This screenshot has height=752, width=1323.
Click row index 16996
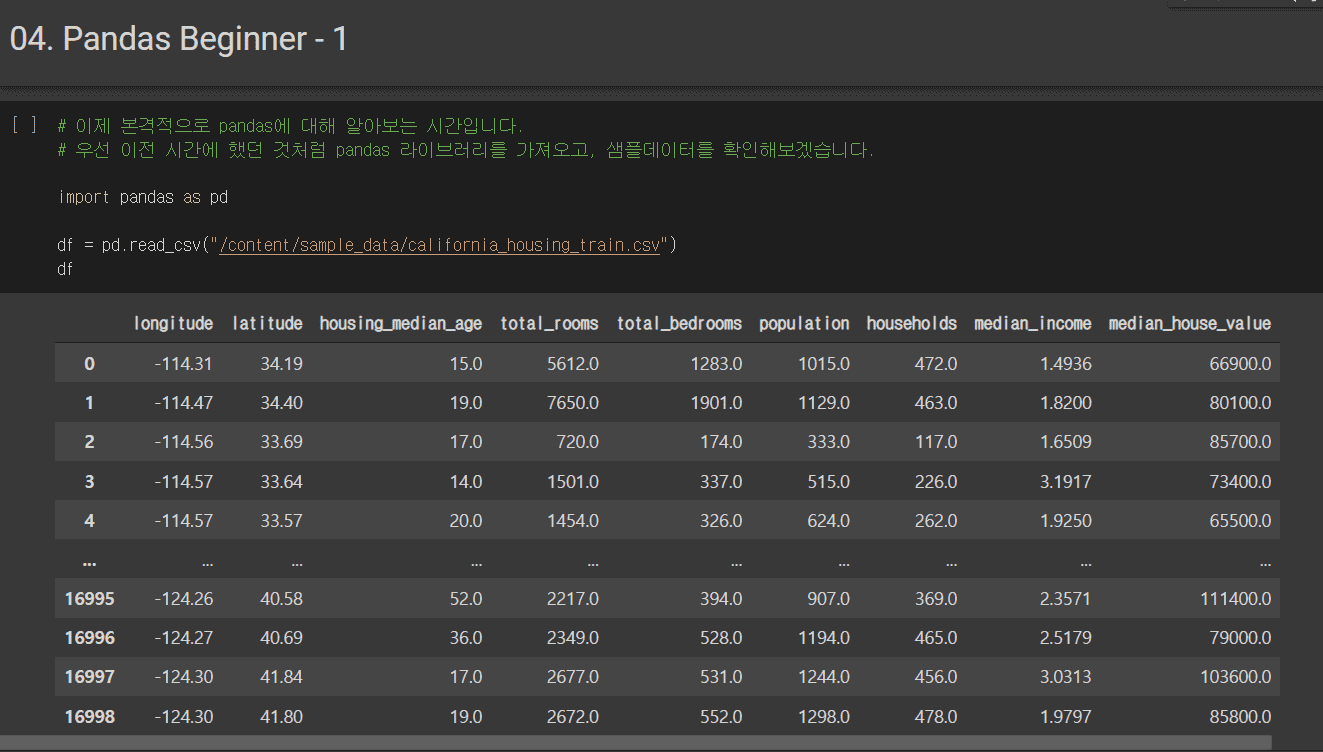pyautogui.click(x=89, y=638)
